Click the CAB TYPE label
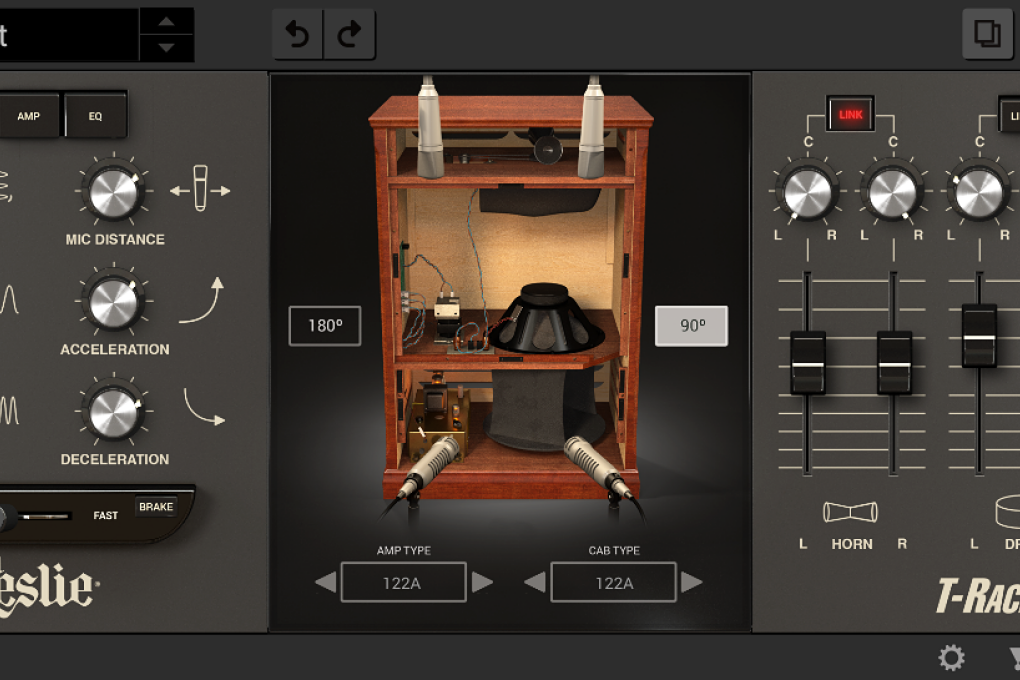 (x=614, y=551)
